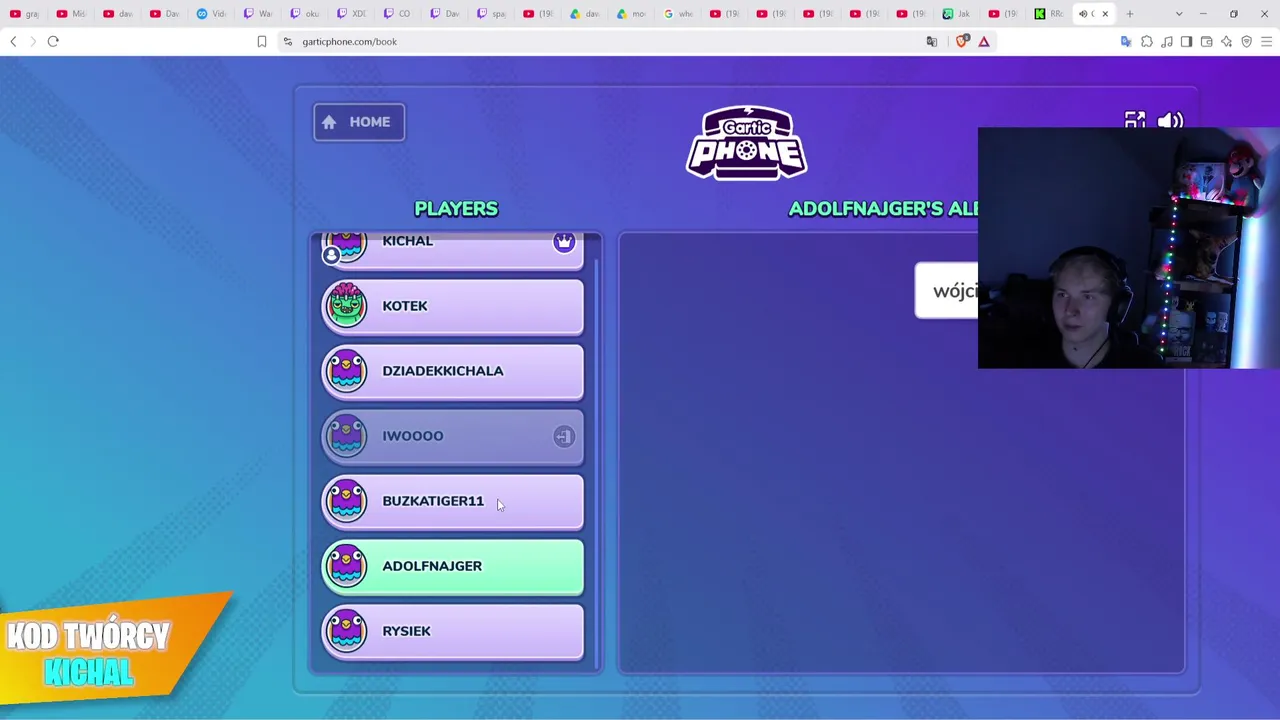
Task: Click the left-game icon next to IWOOOO
Action: pos(564,436)
